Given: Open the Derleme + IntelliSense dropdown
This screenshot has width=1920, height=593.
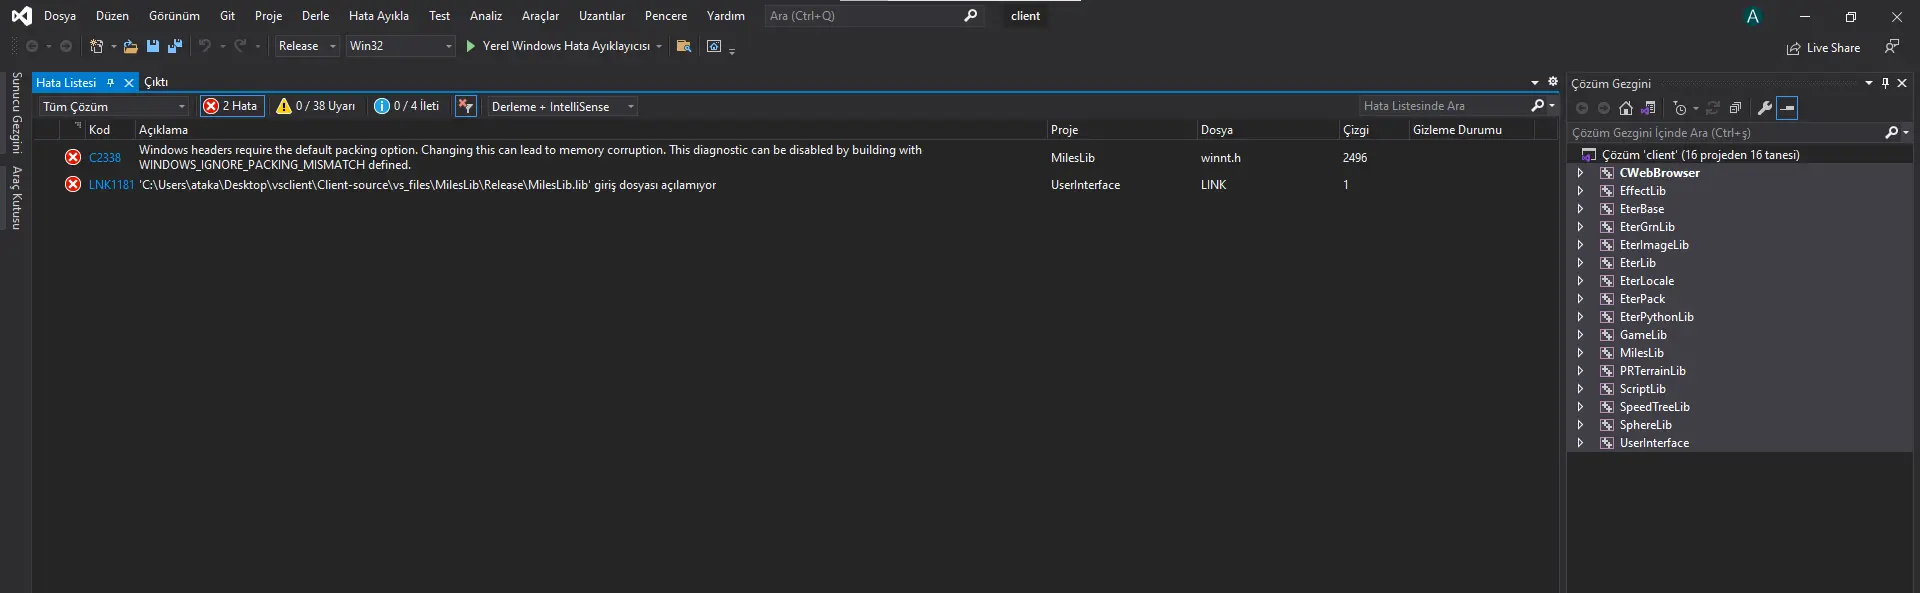Looking at the screenshot, I should tap(562, 107).
